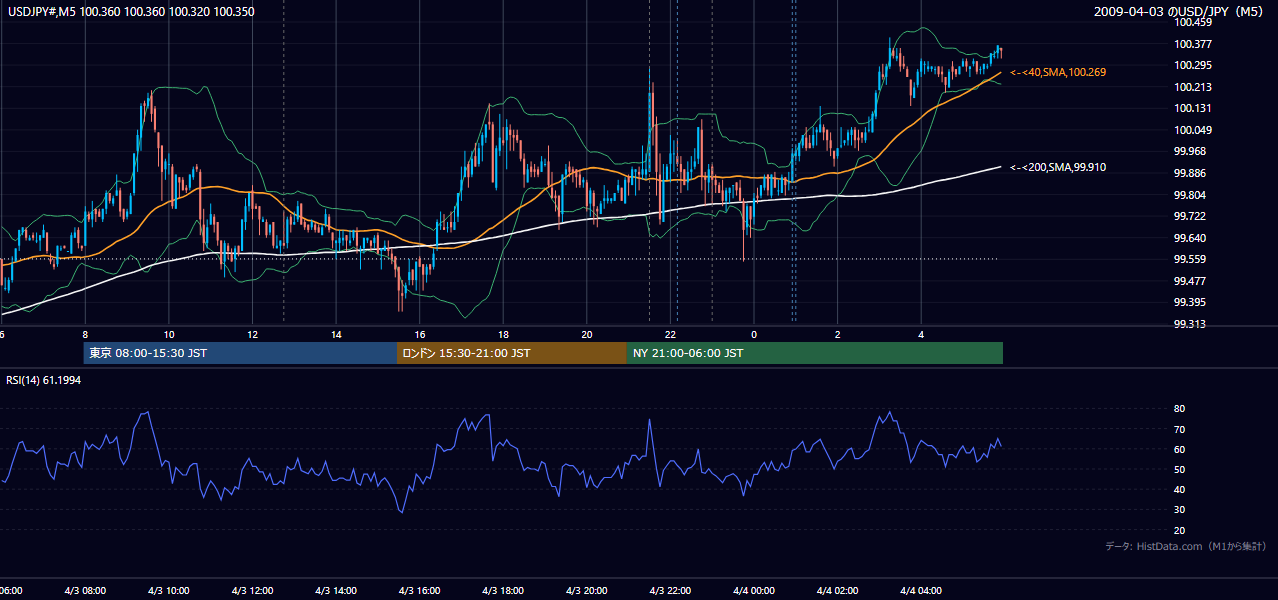Click hour marker 2 under the price chart
1278x600 pixels.
837,334
